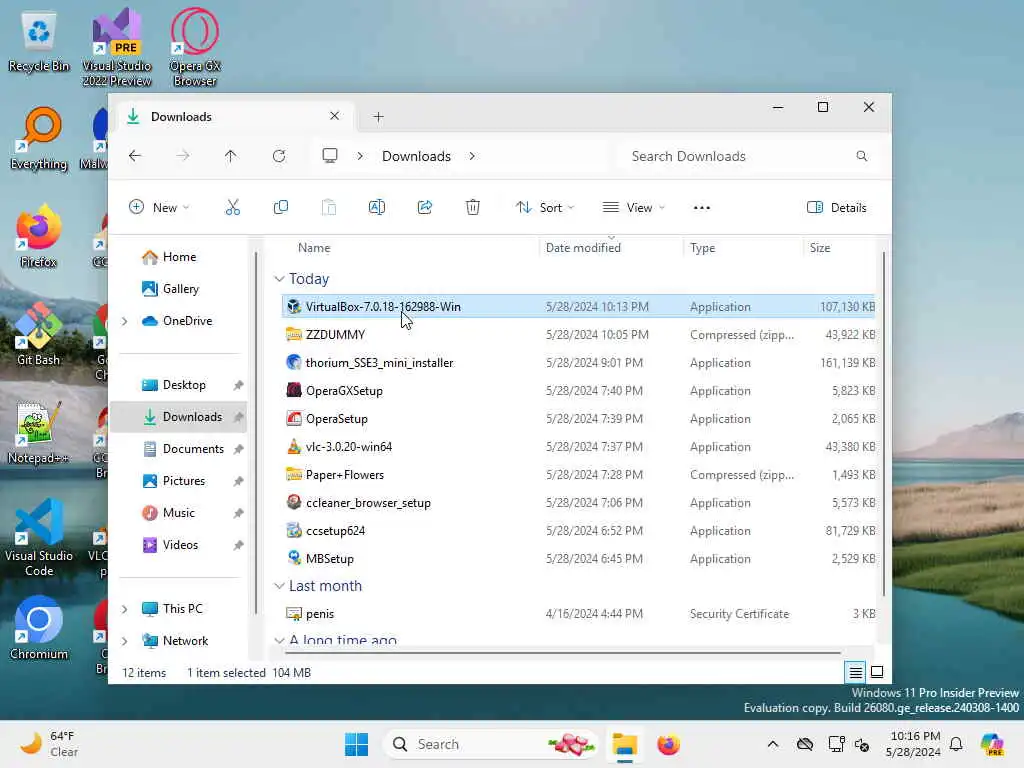
Task: Go back with the left arrow
Action: [135, 156]
